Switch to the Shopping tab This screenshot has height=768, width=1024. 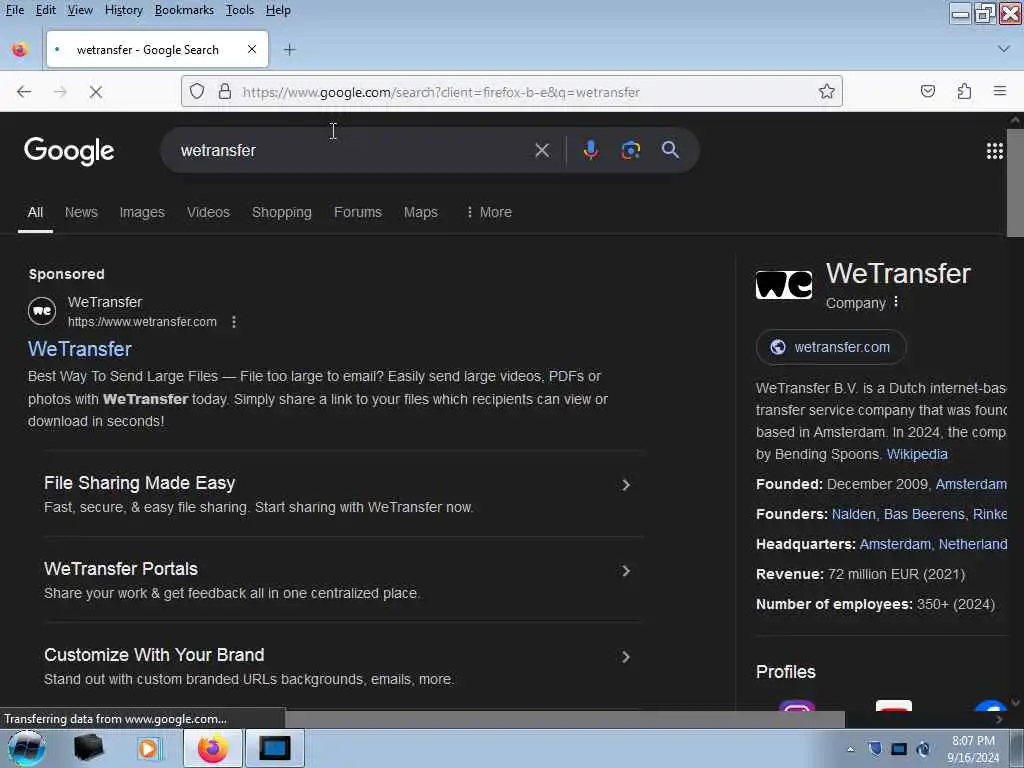tap(281, 212)
